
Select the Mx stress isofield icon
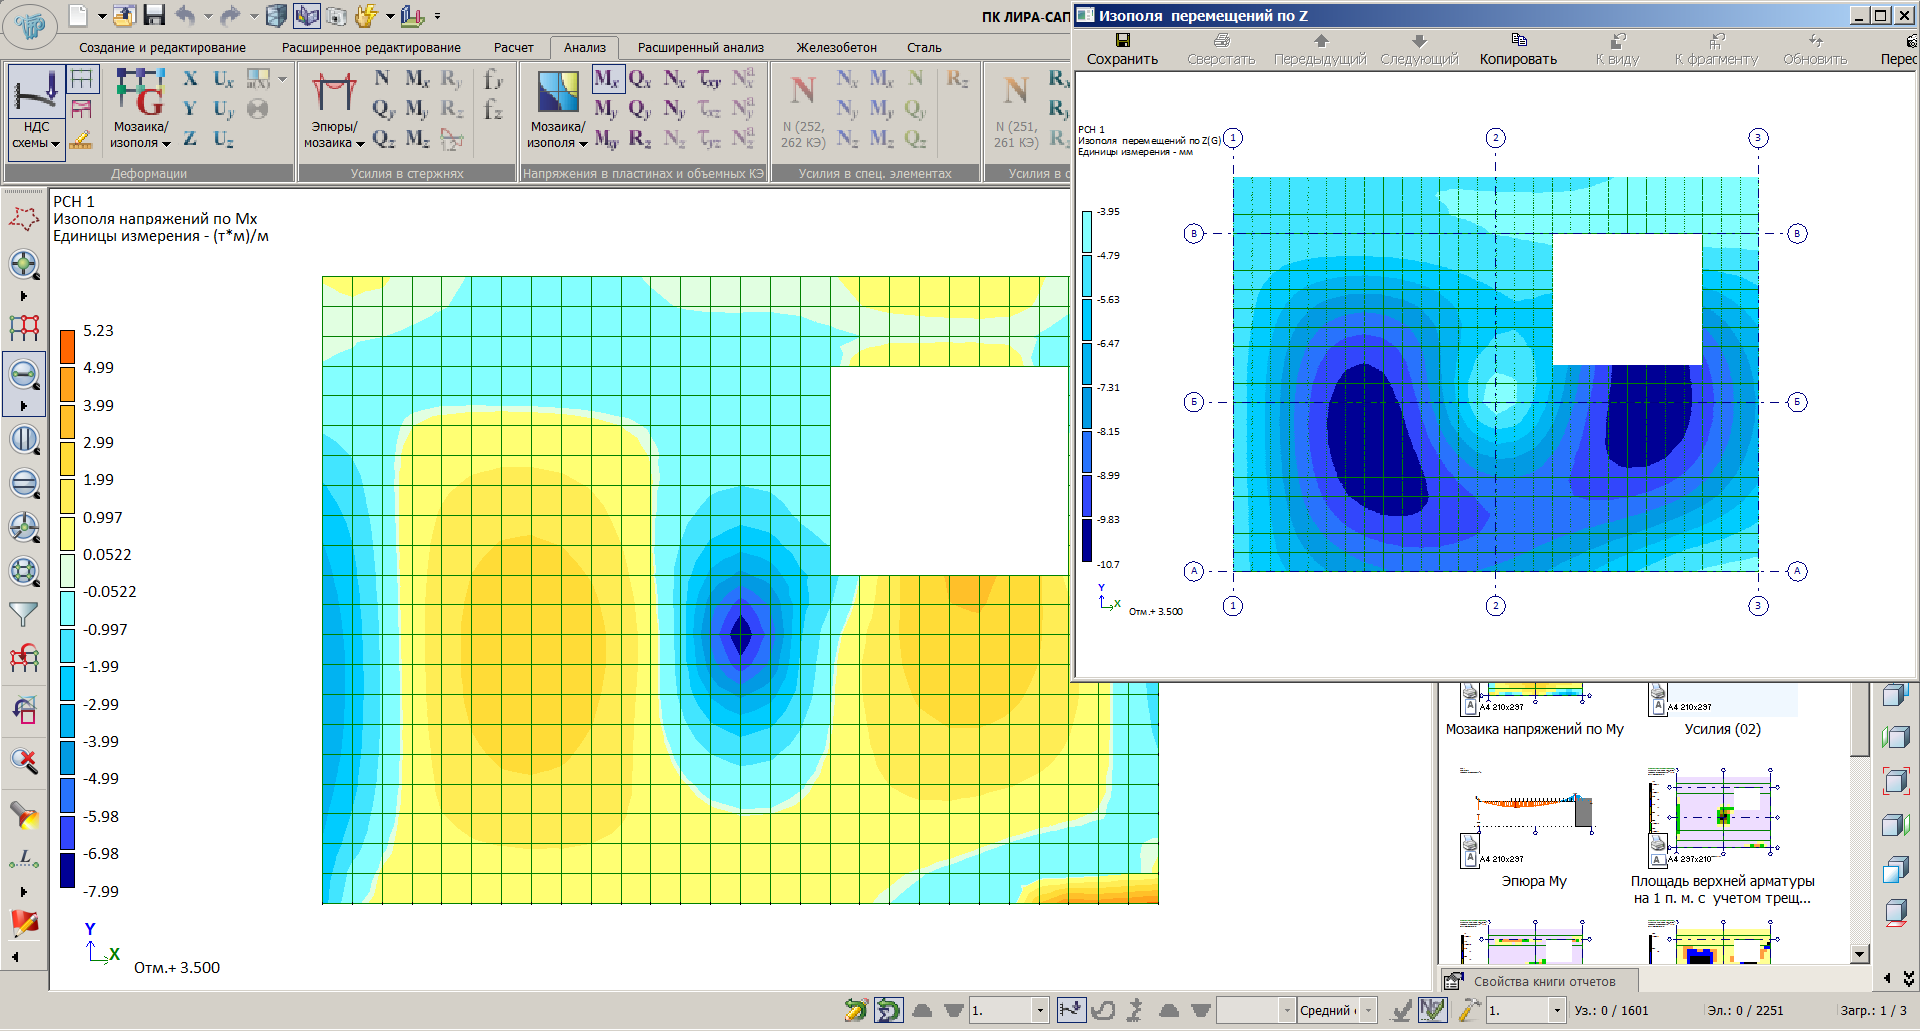[x=606, y=79]
